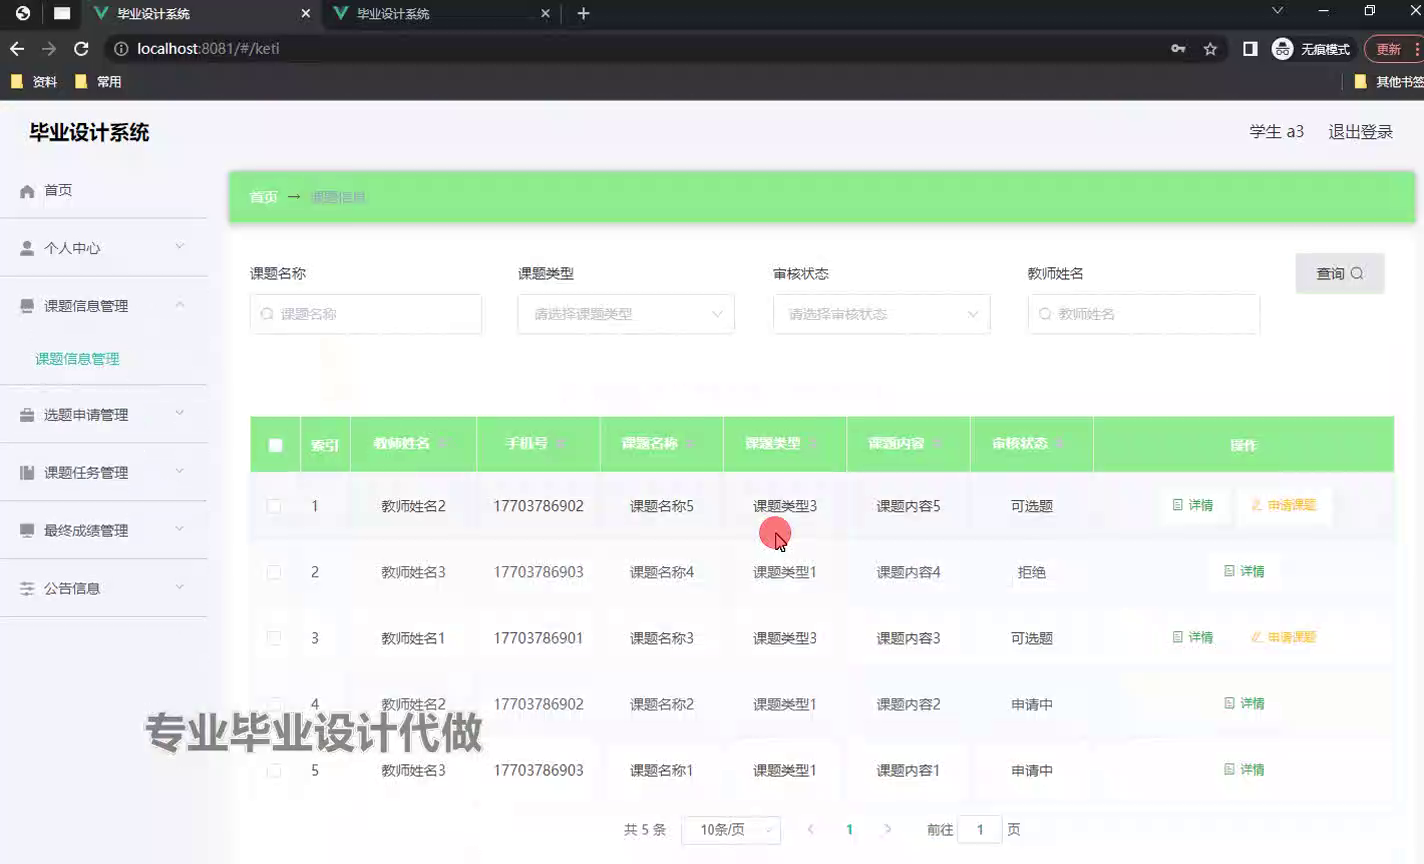This screenshot has height=864, width=1424.
Task: Select the 课题信息管理 submenu item
Action: coord(78,359)
